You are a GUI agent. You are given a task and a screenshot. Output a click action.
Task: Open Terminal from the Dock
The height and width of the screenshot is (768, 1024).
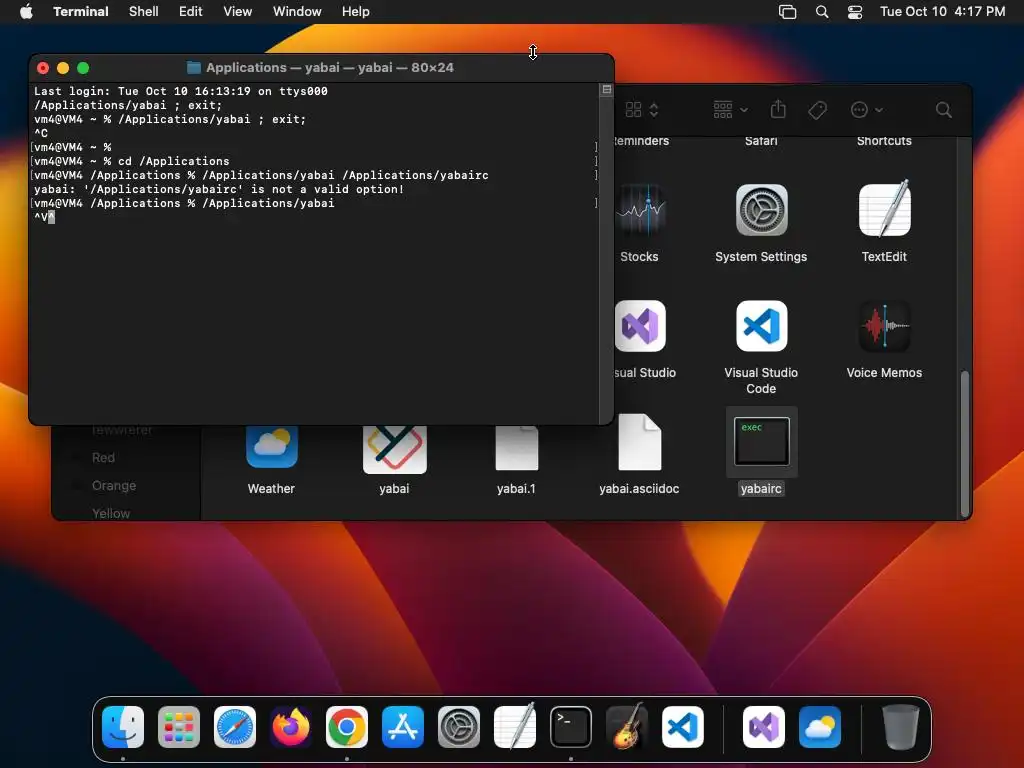(x=571, y=727)
